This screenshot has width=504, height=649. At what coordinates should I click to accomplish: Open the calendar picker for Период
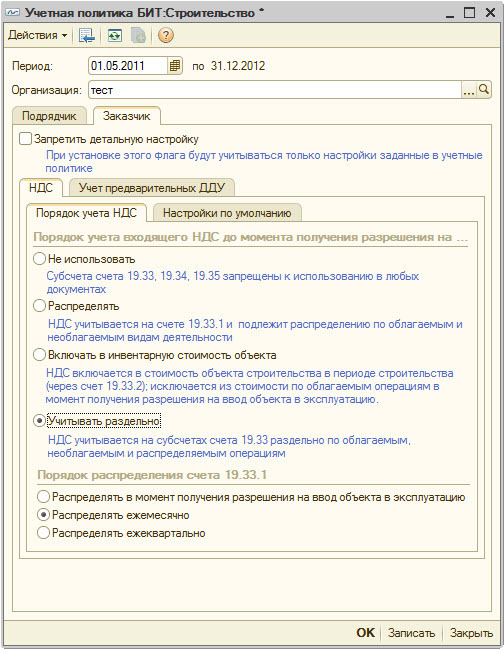click(175, 66)
